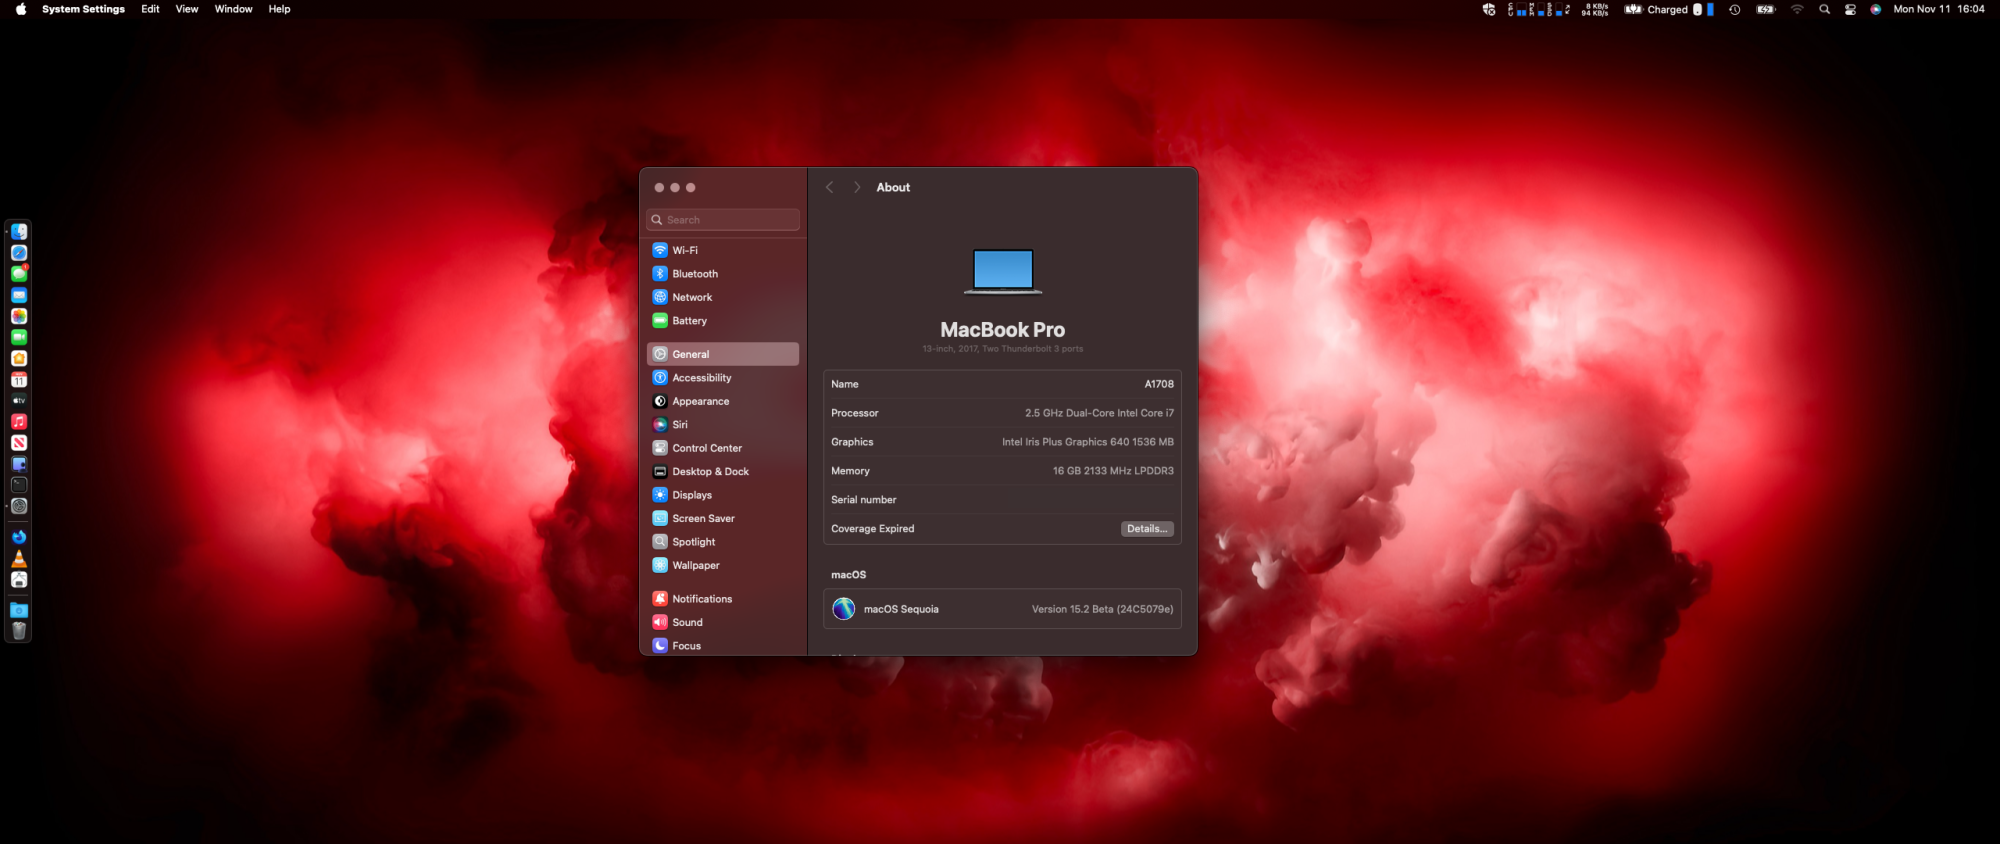Click Wi-Fi status icon in menu bar
Viewport: 2000px width, 844px height.
pos(1797,9)
